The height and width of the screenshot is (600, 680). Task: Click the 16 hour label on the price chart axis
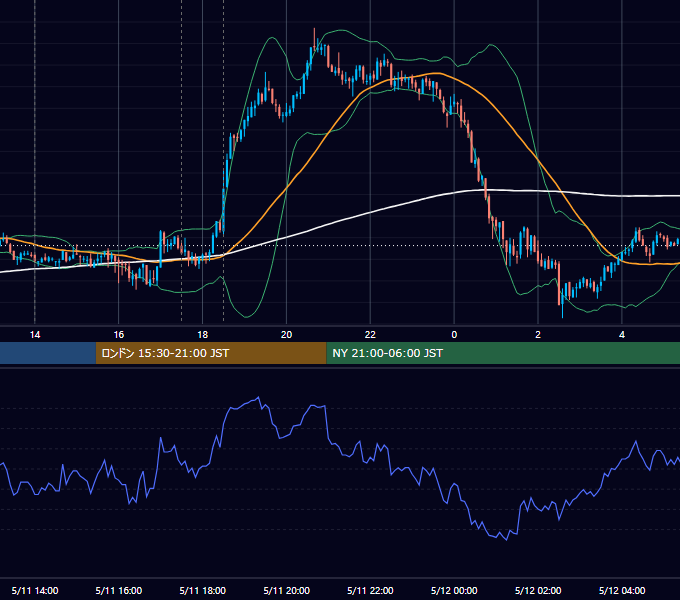(118, 335)
